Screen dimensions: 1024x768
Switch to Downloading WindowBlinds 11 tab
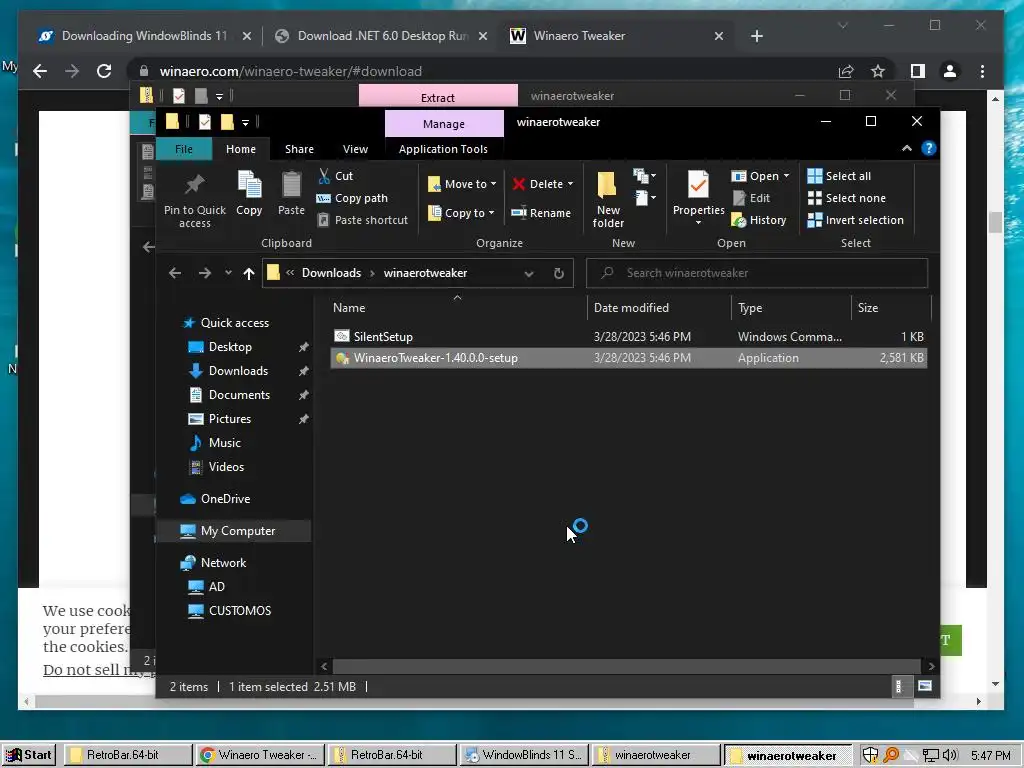tap(144, 36)
